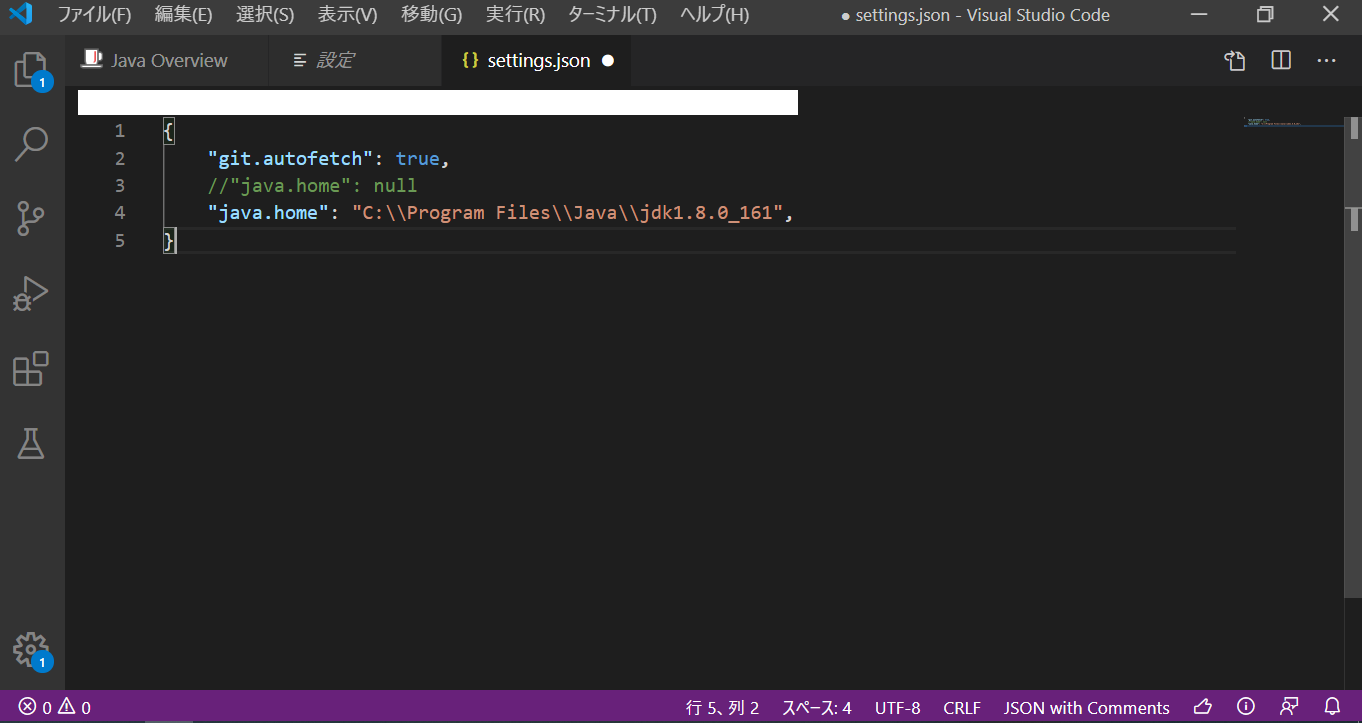The height and width of the screenshot is (723, 1362).
Task: Change language mode JSON with Comments
Action: pos(1087,708)
